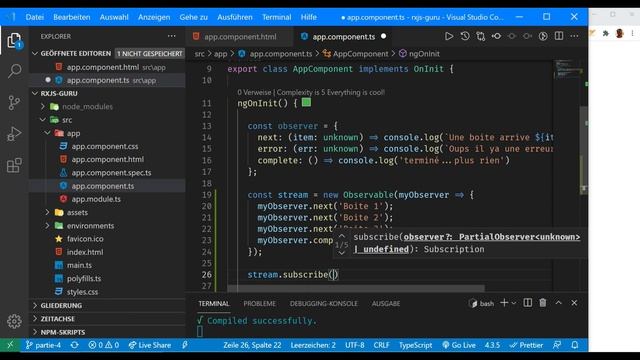Switch to the app.component.html editor tab
The width and height of the screenshot is (640, 360).
(240, 37)
